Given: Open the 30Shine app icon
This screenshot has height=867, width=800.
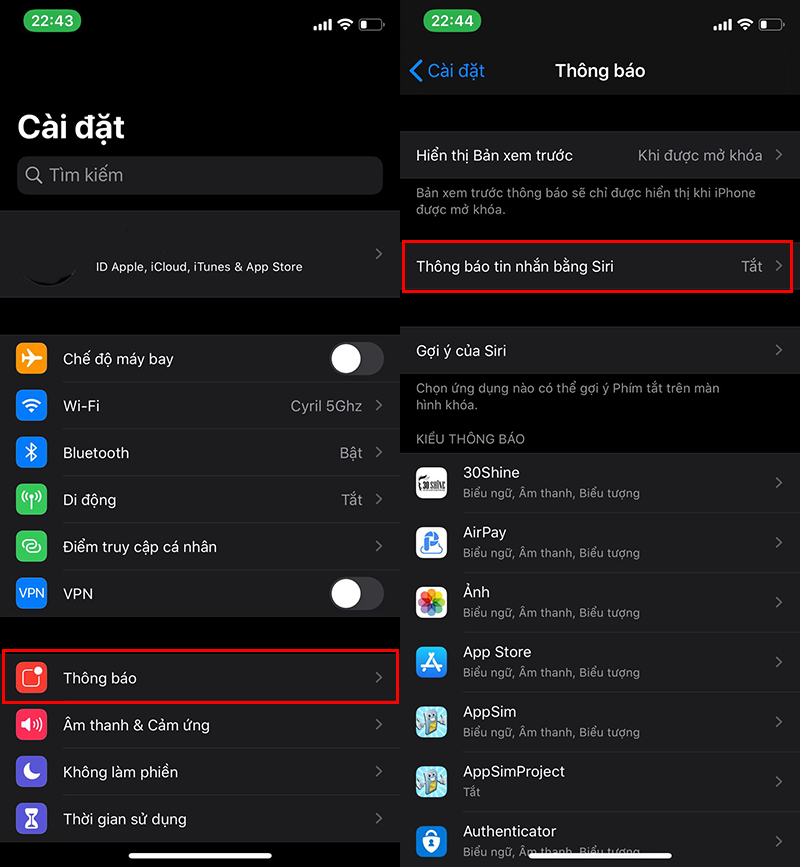Looking at the screenshot, I should (x=431, y=483).
